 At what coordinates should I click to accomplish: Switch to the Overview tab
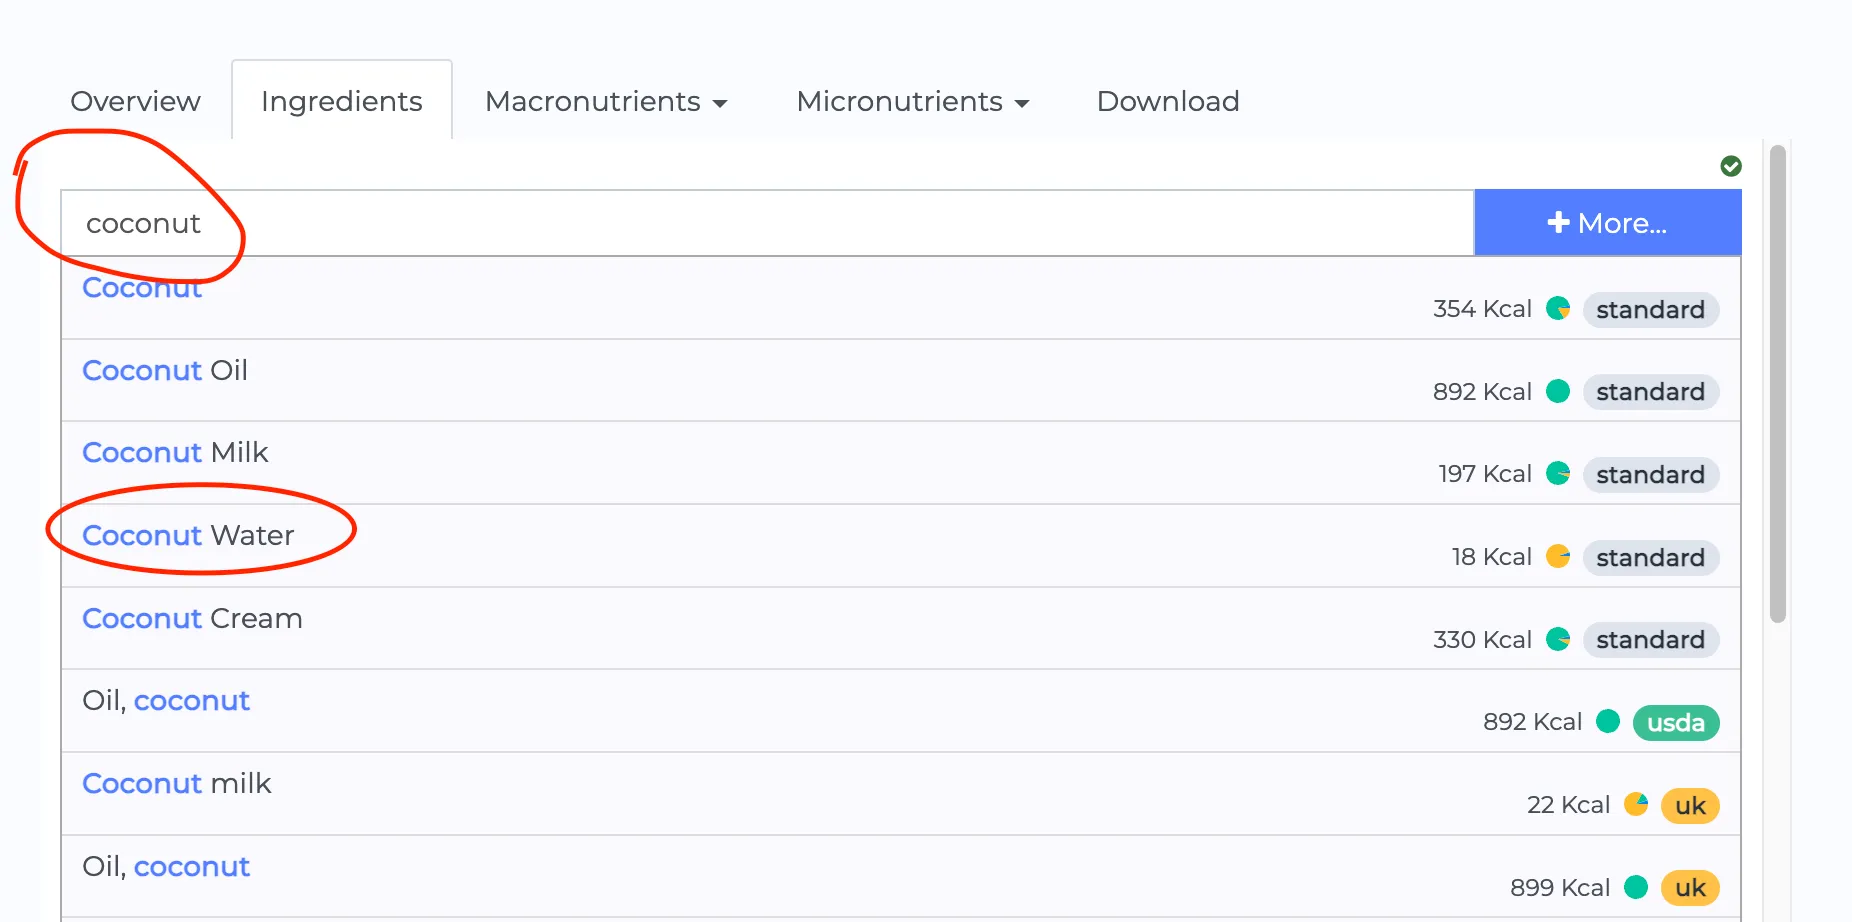(135, 102)
